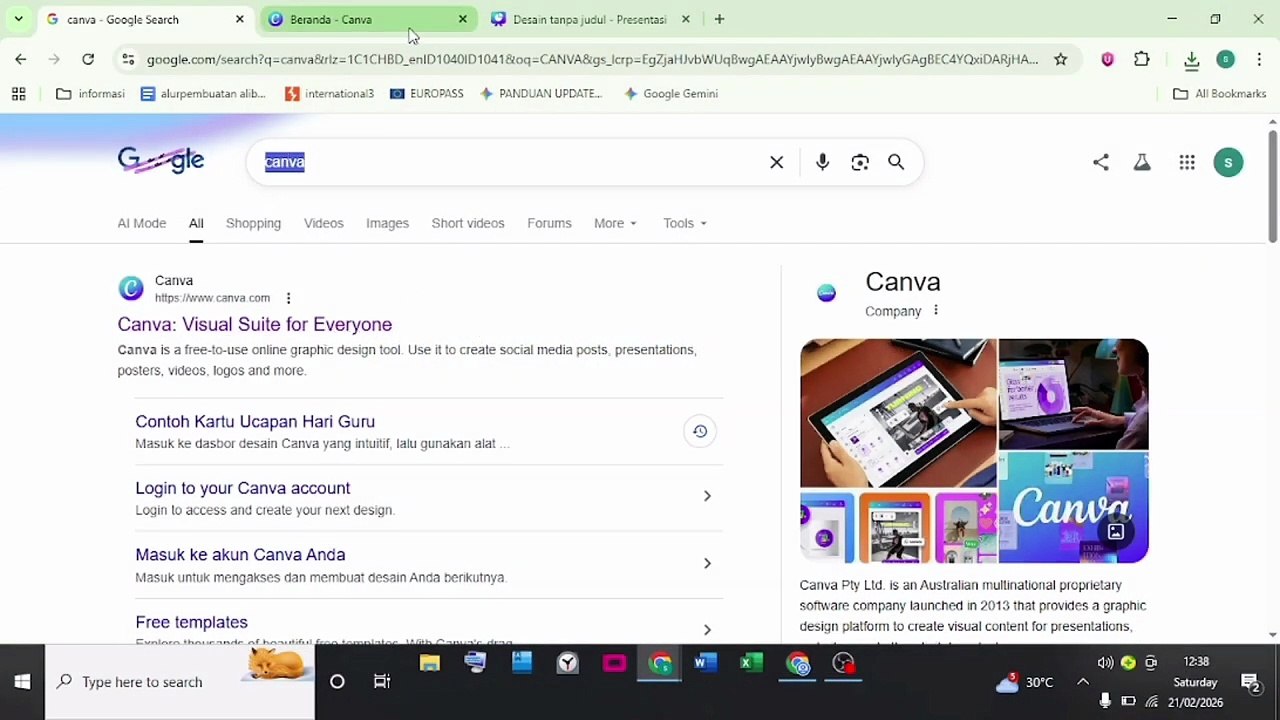This screenshot has width=1280, height=720.
Task: Open the Chrome profile avatar in toolbar
Action: pos(1225,59)
